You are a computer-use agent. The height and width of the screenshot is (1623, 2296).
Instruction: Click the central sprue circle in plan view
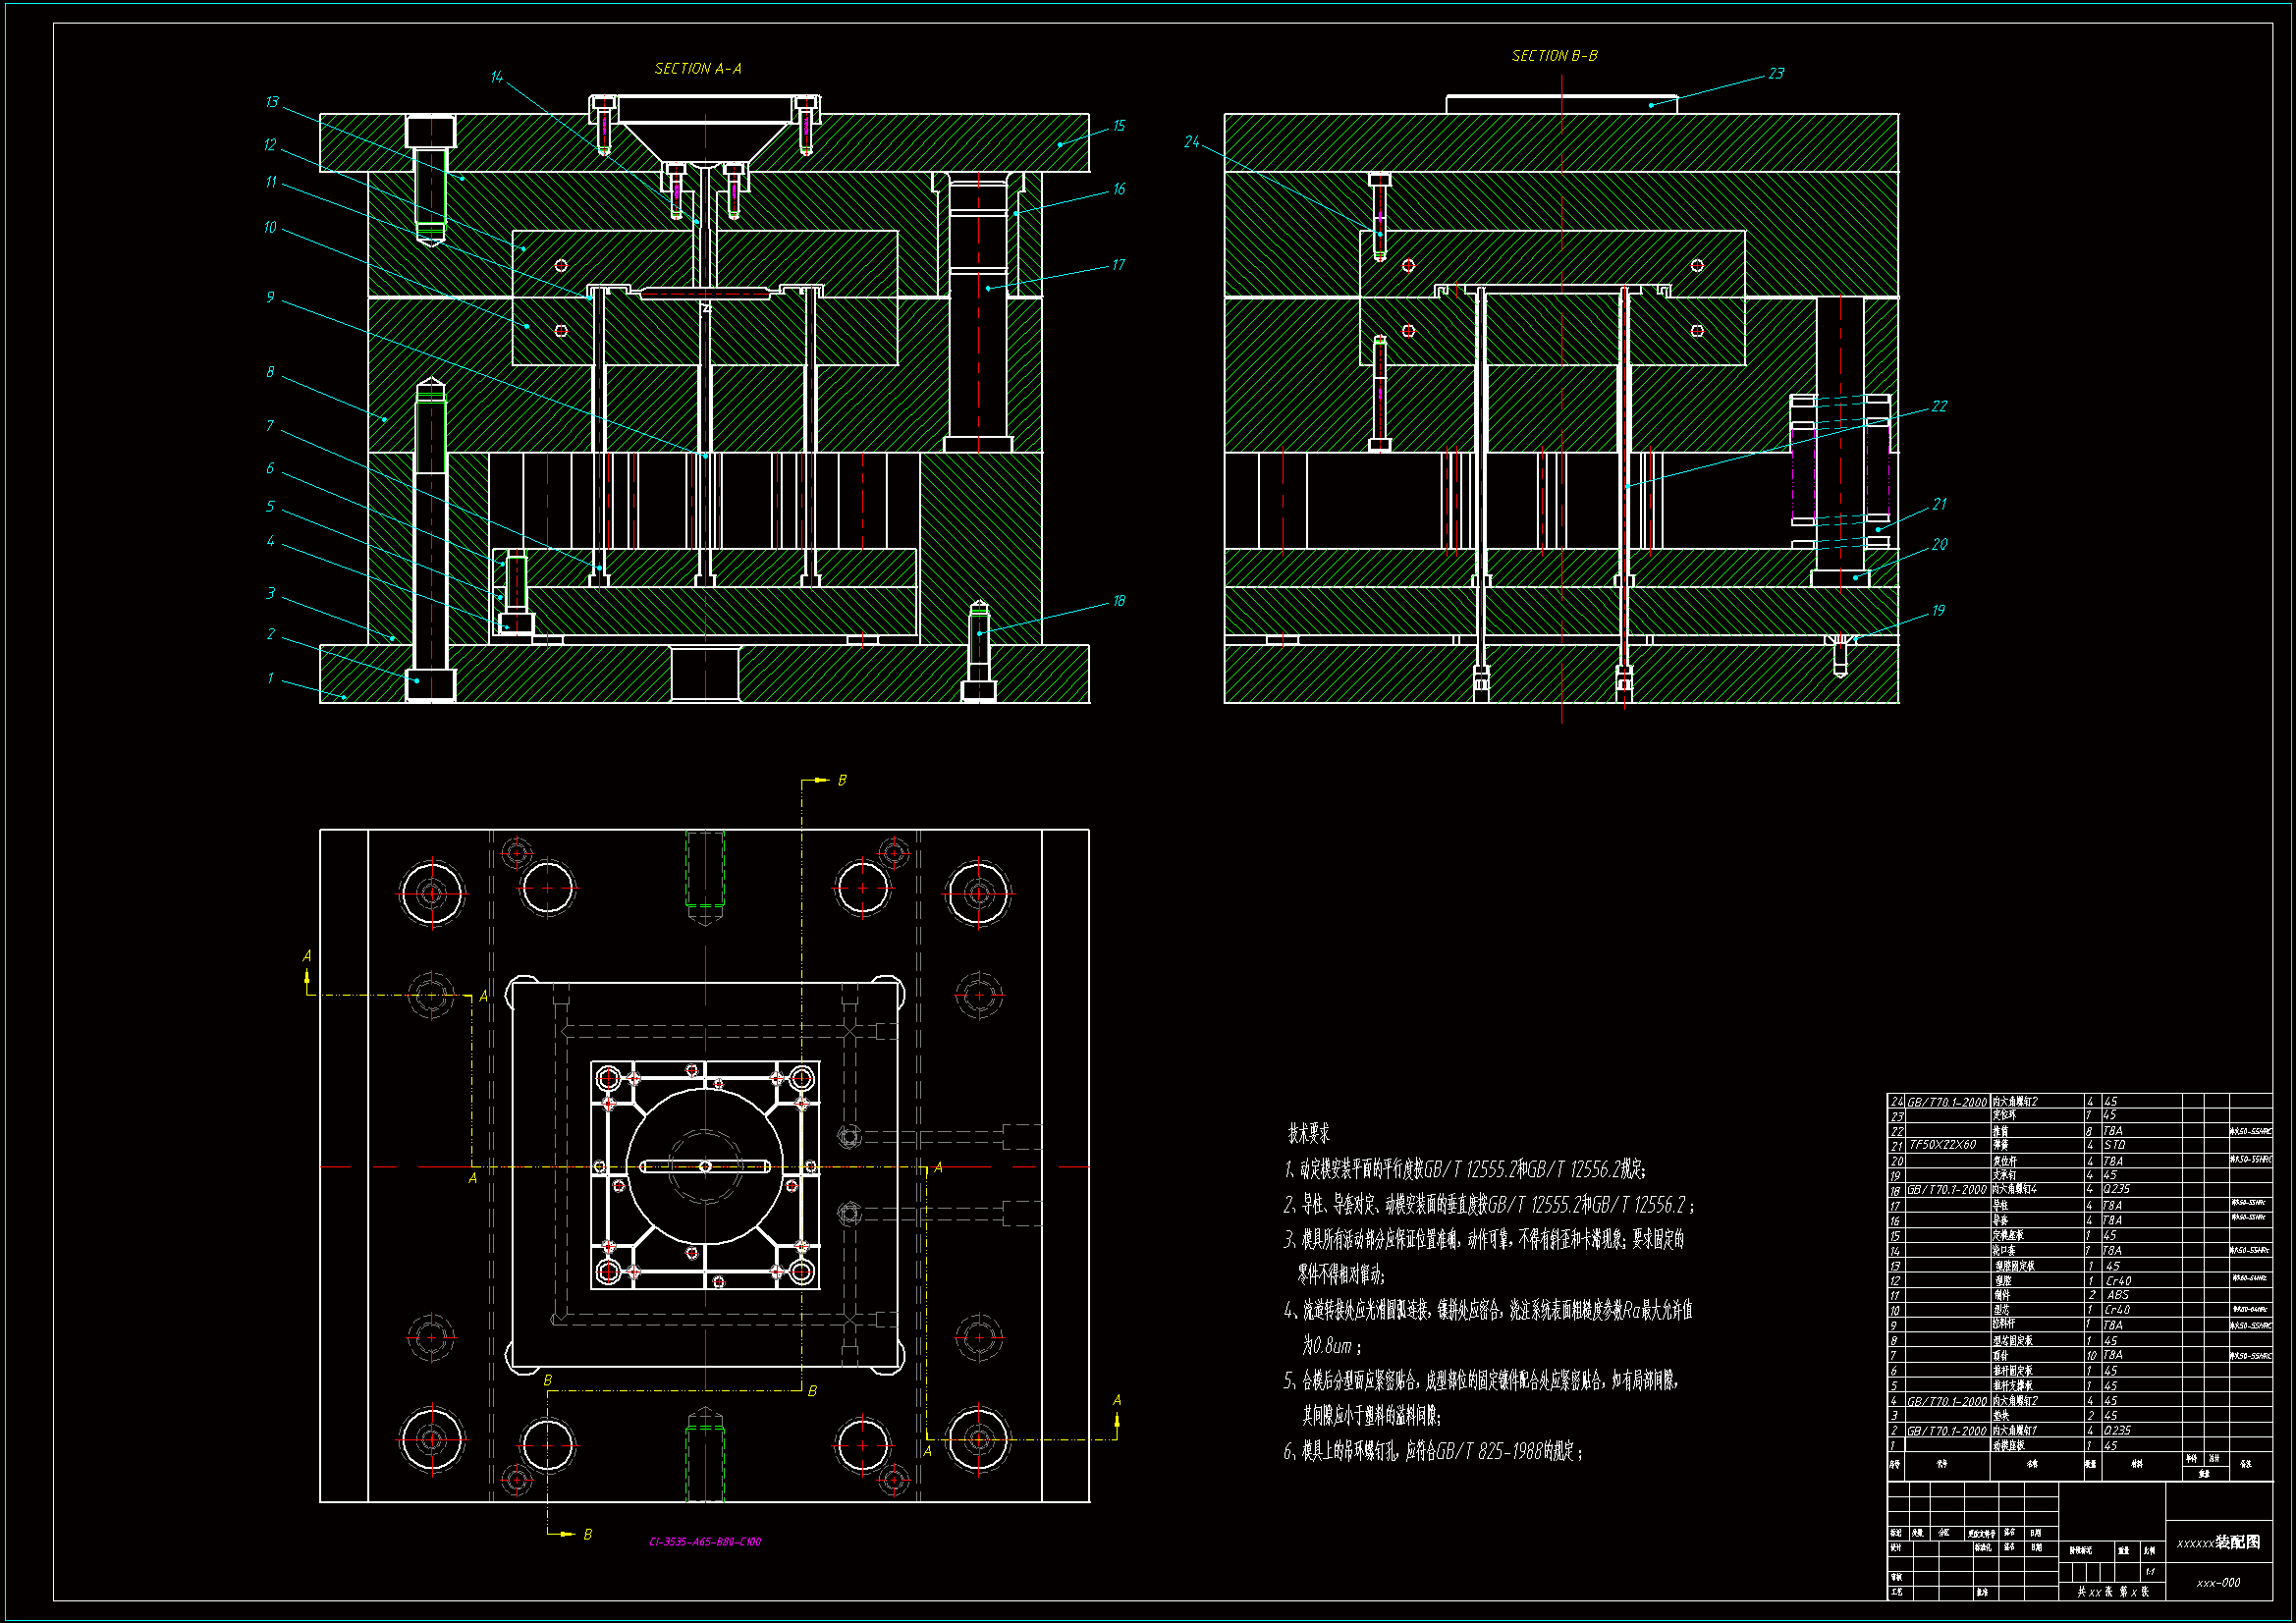point(705,1167)
